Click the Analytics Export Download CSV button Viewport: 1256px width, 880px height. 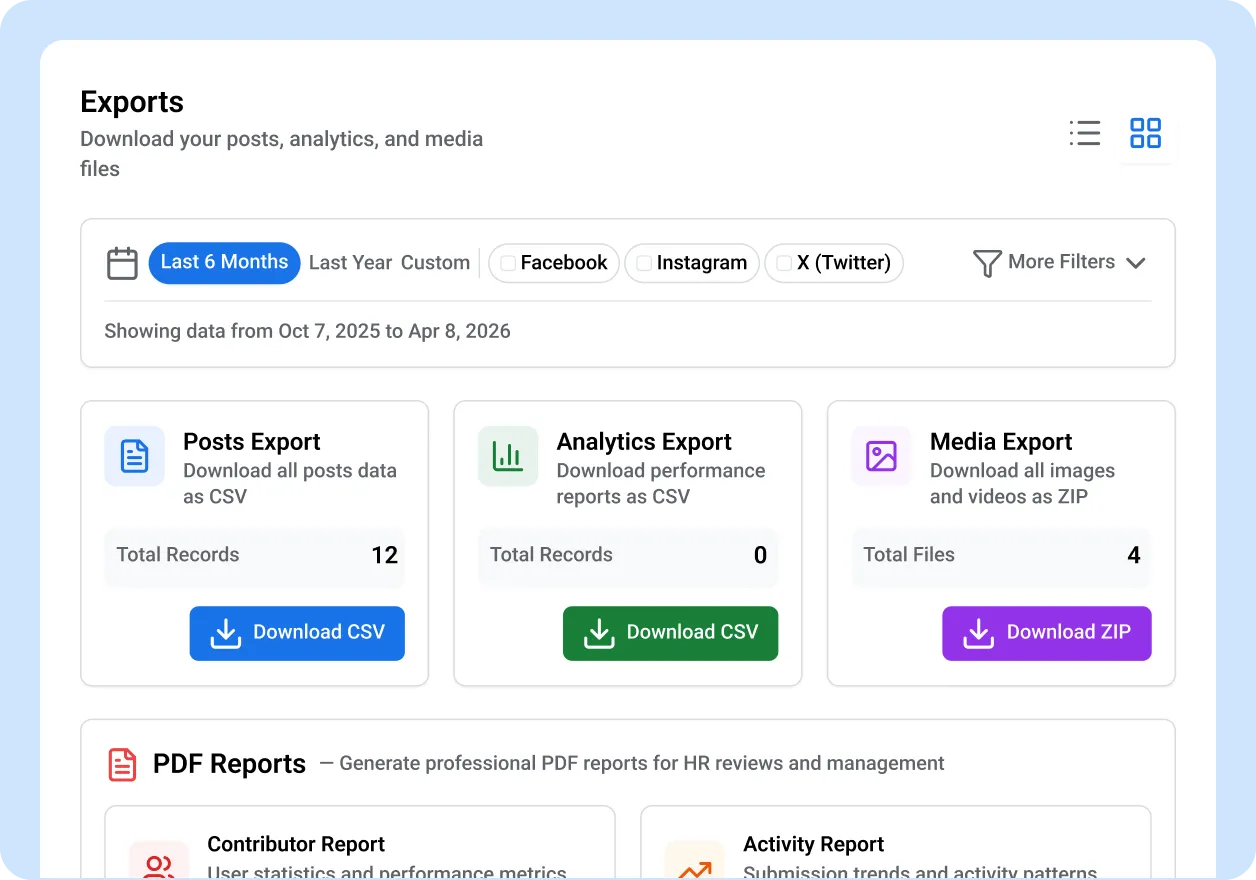[670, 633]
